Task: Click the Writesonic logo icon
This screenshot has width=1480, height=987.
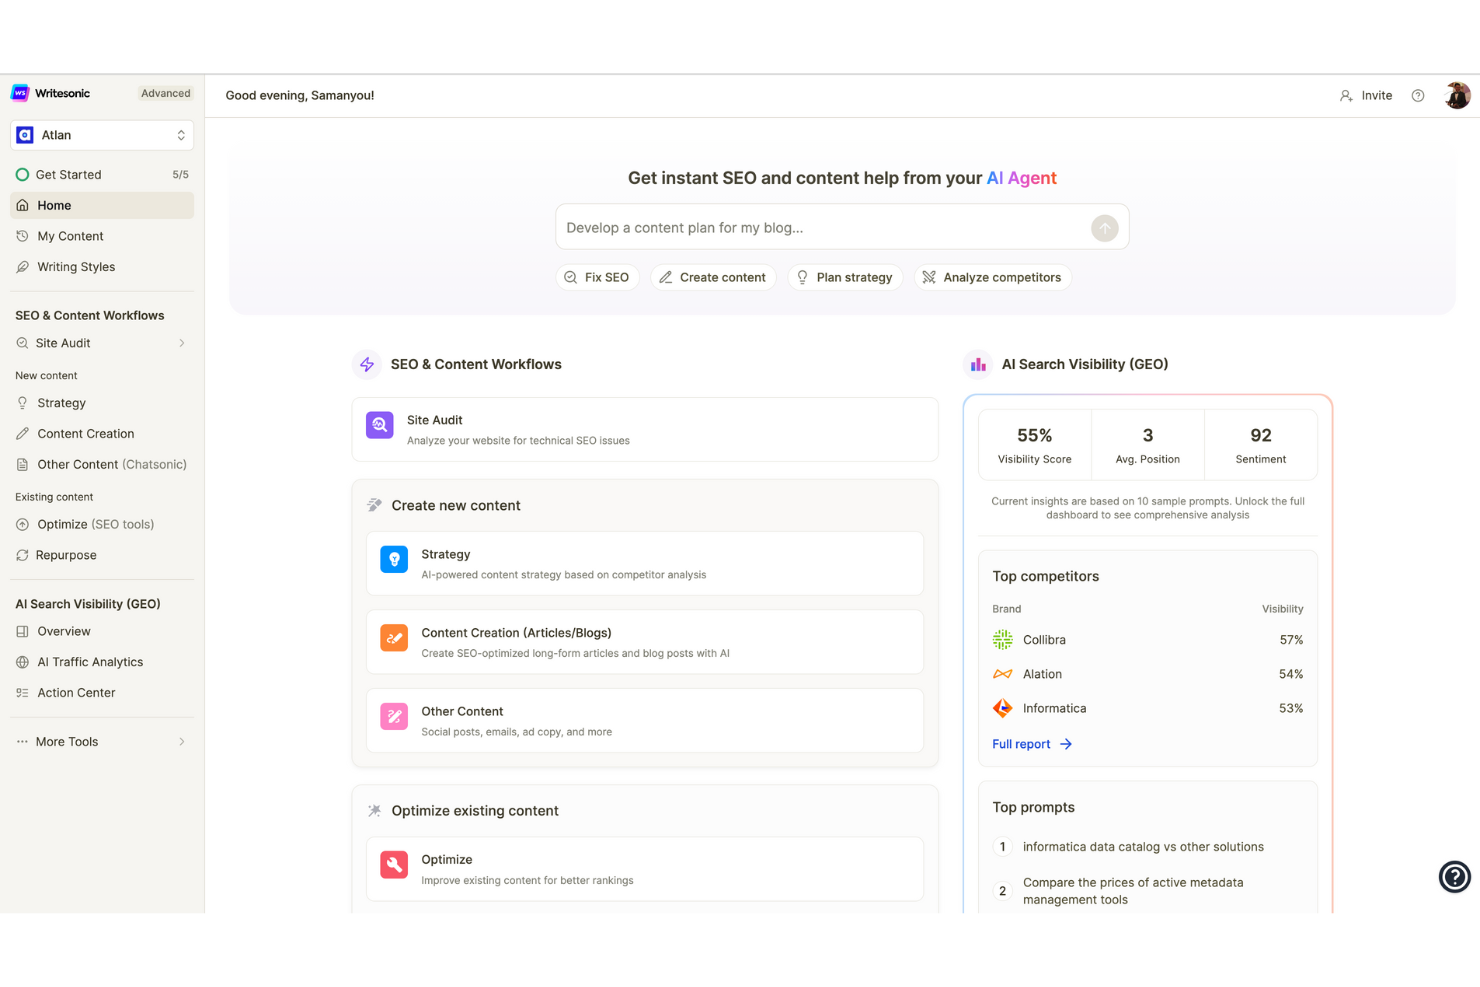Action: point(21,92)
